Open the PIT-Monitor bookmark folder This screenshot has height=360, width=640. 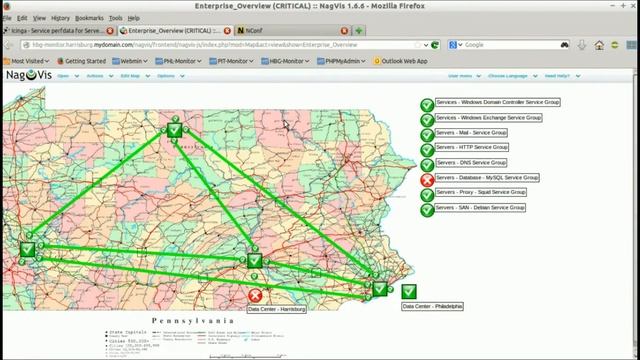(231, 61)
